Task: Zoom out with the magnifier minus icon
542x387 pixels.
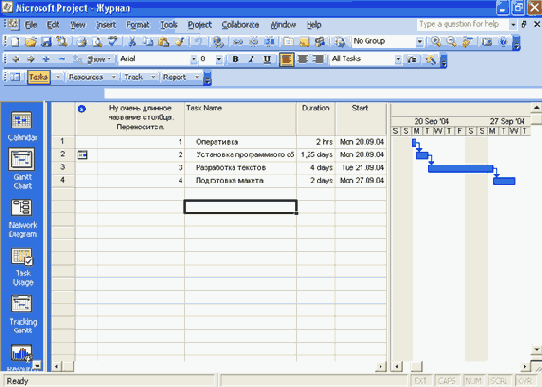Action: 451,42
